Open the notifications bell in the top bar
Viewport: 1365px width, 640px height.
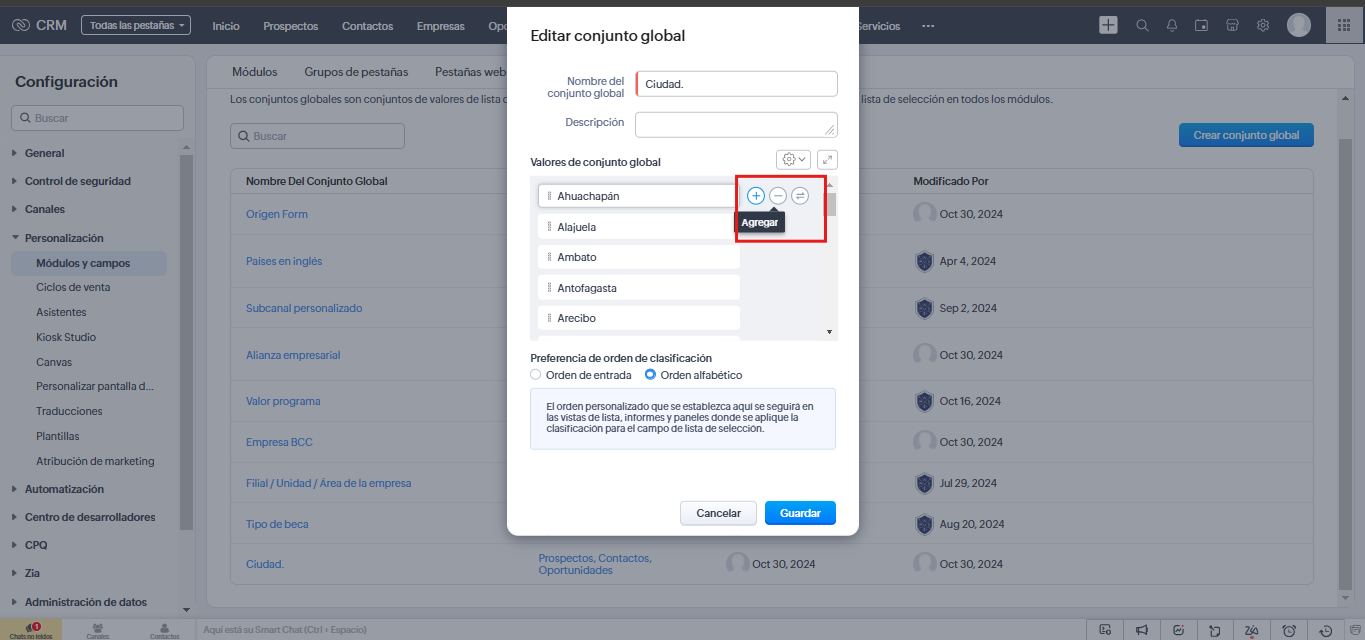tap(1172, 26)
